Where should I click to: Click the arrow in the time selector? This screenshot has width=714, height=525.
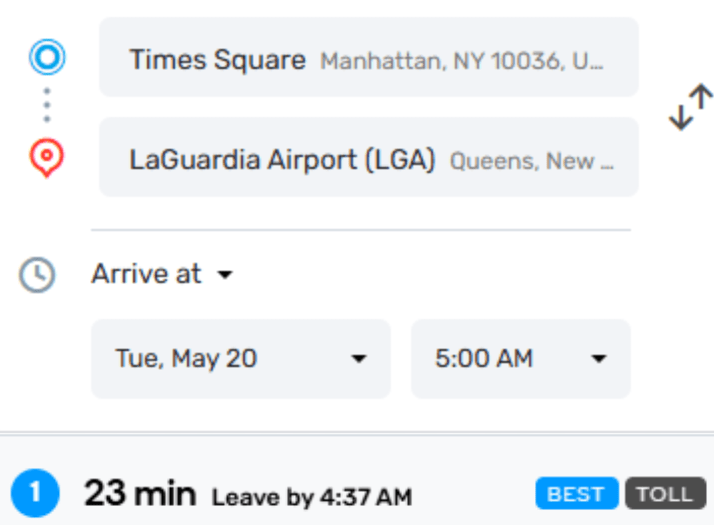point(599,360)
